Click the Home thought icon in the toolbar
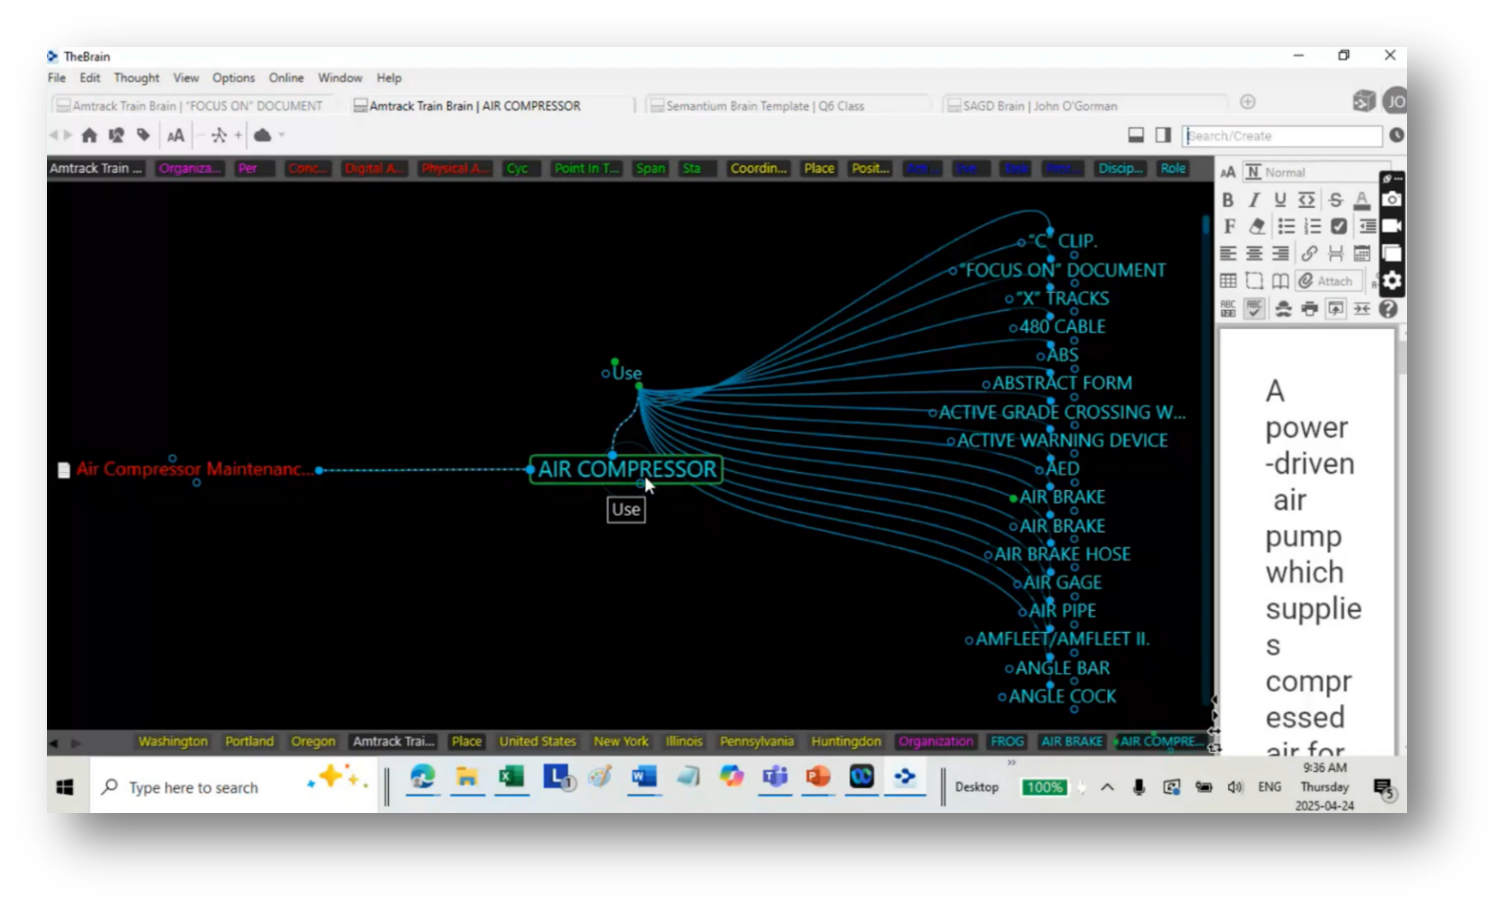The height and width of the screenshot is (908, 1502). [x=89, y=135]
